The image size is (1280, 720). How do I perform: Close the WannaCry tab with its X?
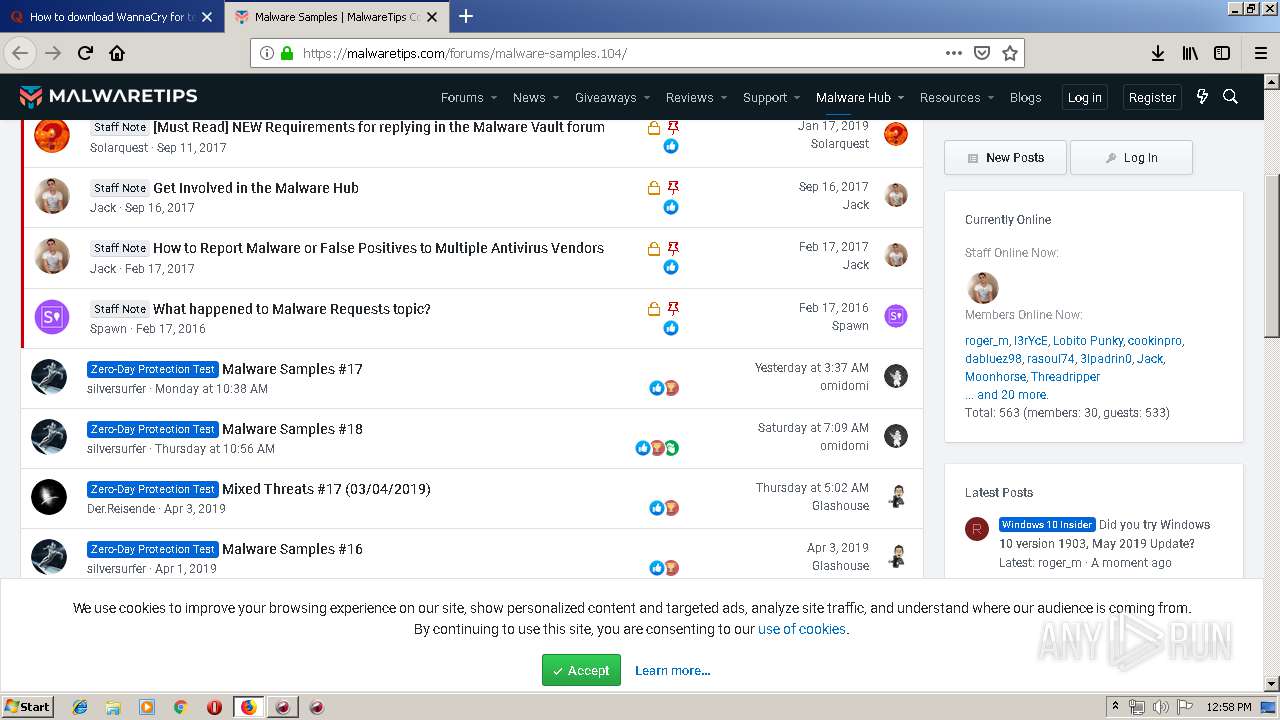pyautogui.click(x=207, y=16)
